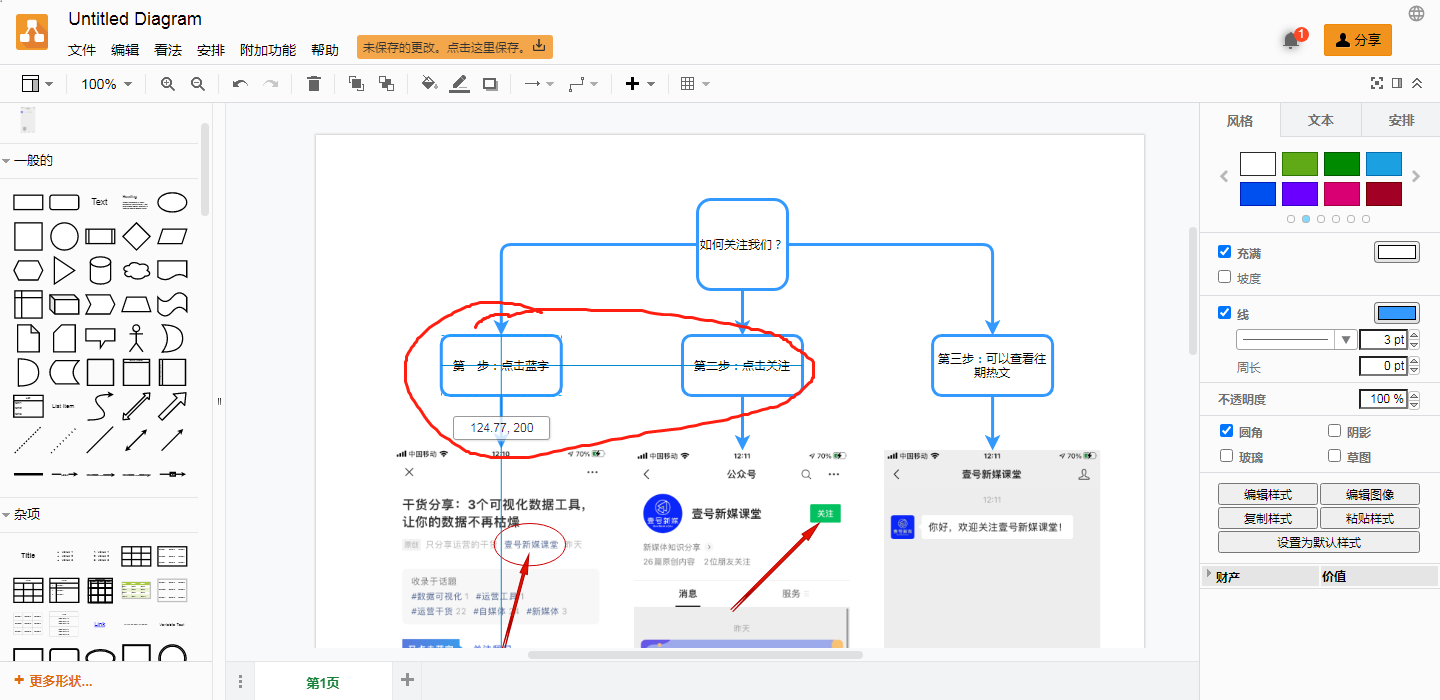Open the 编辑 menu
The image size is (1440, 700).
point(125,50)
